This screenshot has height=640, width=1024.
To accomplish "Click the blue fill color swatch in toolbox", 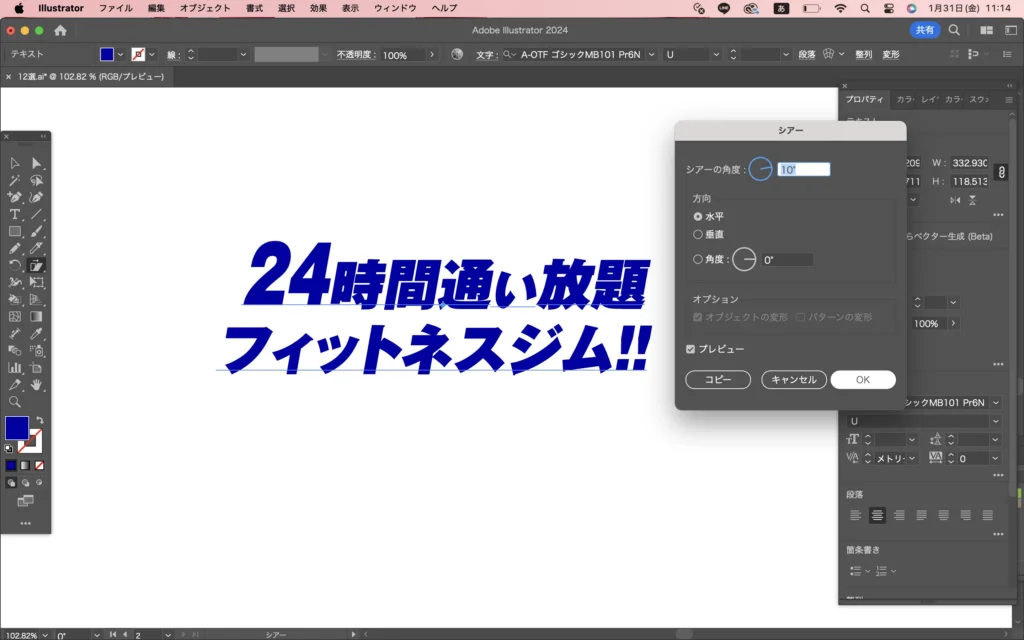I will pos(17,428).
